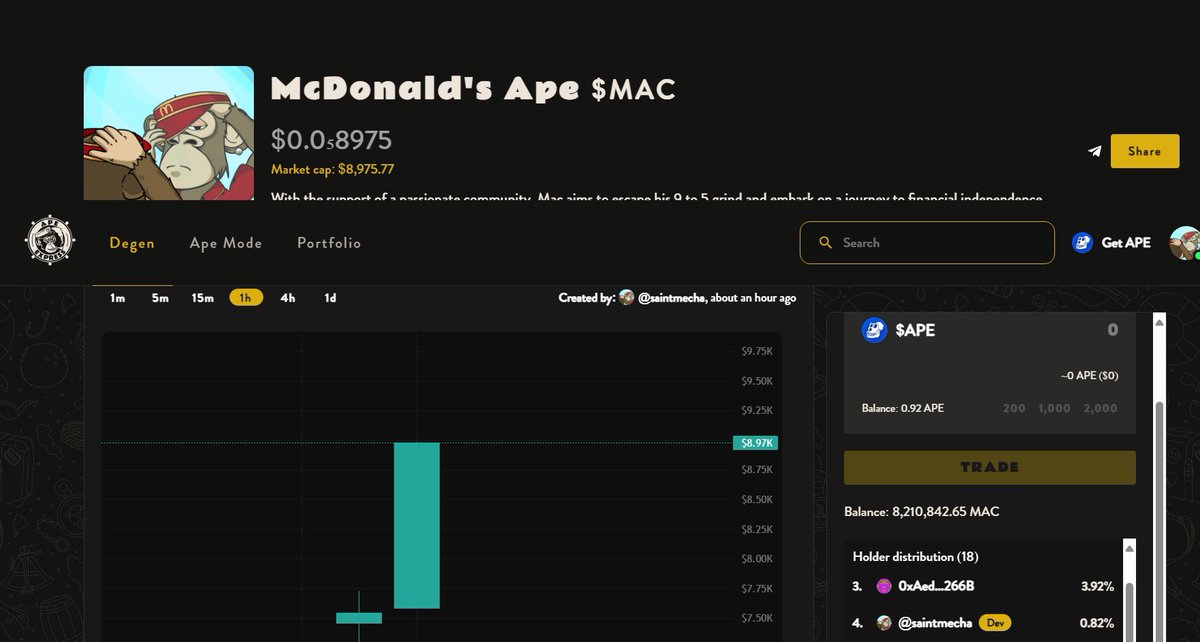Select the 1h chart timeframe

pyautogui.click(x=246, y=298)
